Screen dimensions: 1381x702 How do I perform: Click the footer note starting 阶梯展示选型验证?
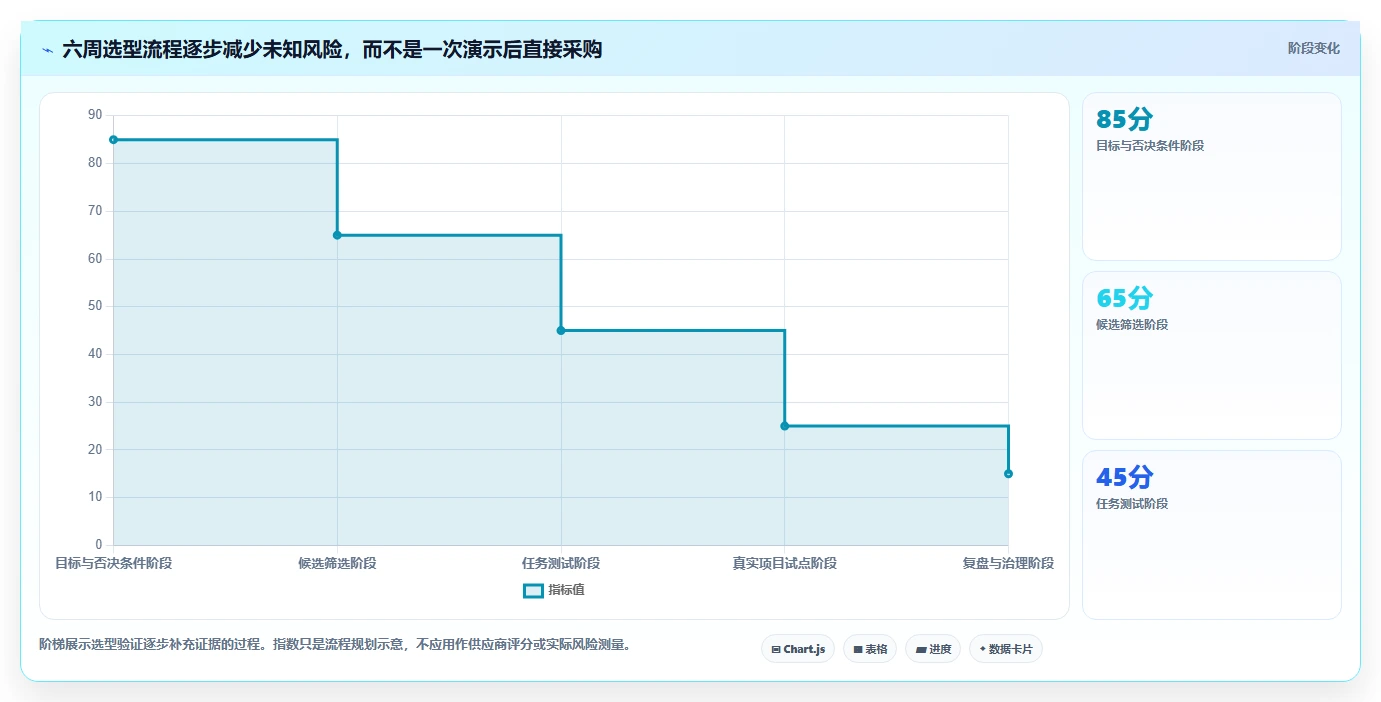[x=335, y=645]
